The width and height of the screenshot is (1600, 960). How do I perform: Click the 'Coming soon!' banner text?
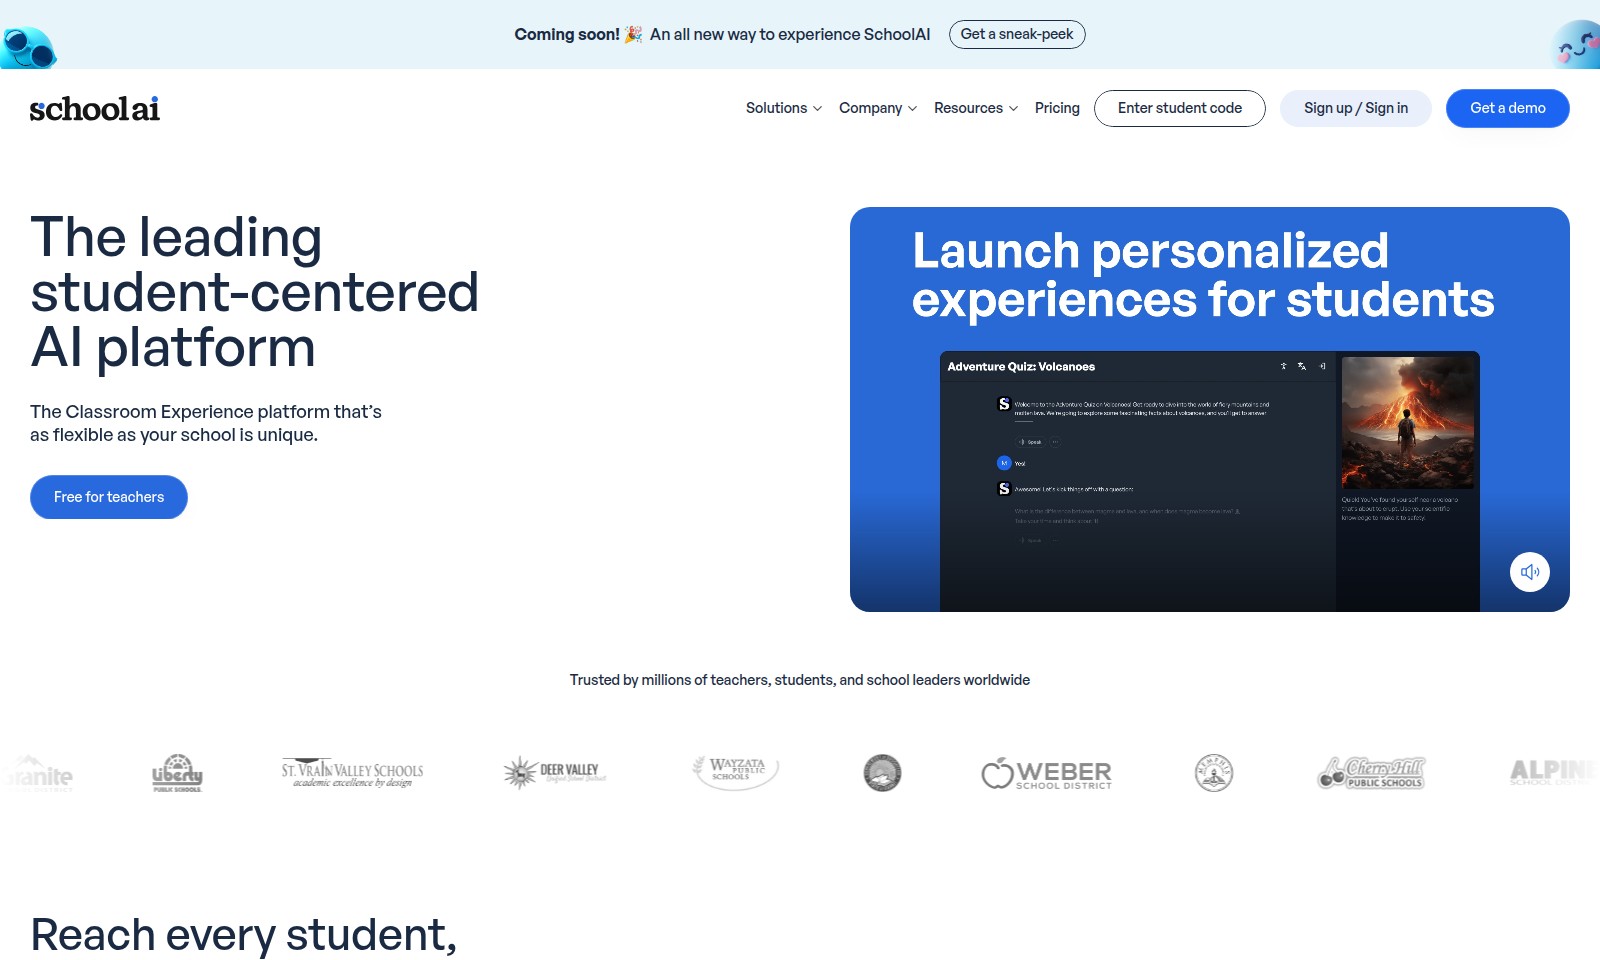[x=567, y=34]
